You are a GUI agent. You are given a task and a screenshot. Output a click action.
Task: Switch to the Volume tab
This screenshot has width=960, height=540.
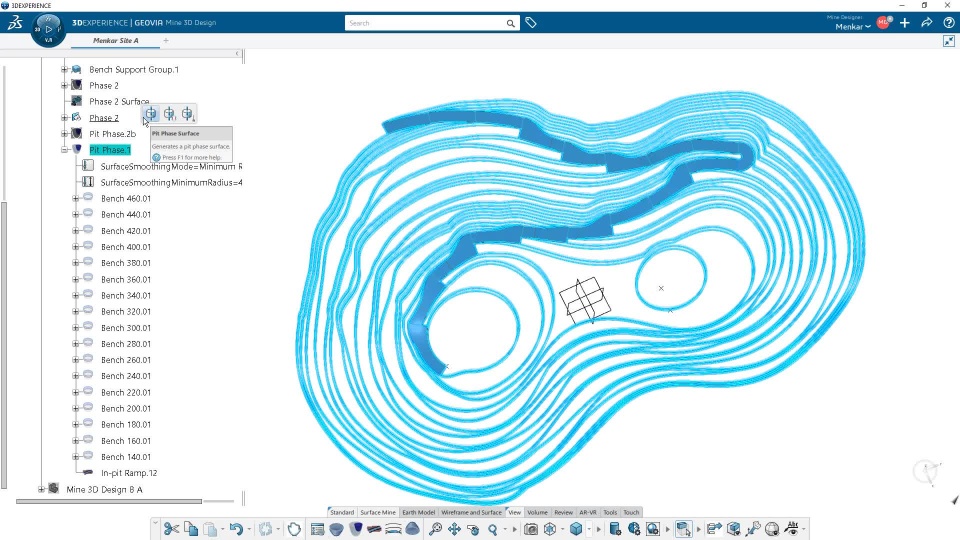tap(537, 512)
